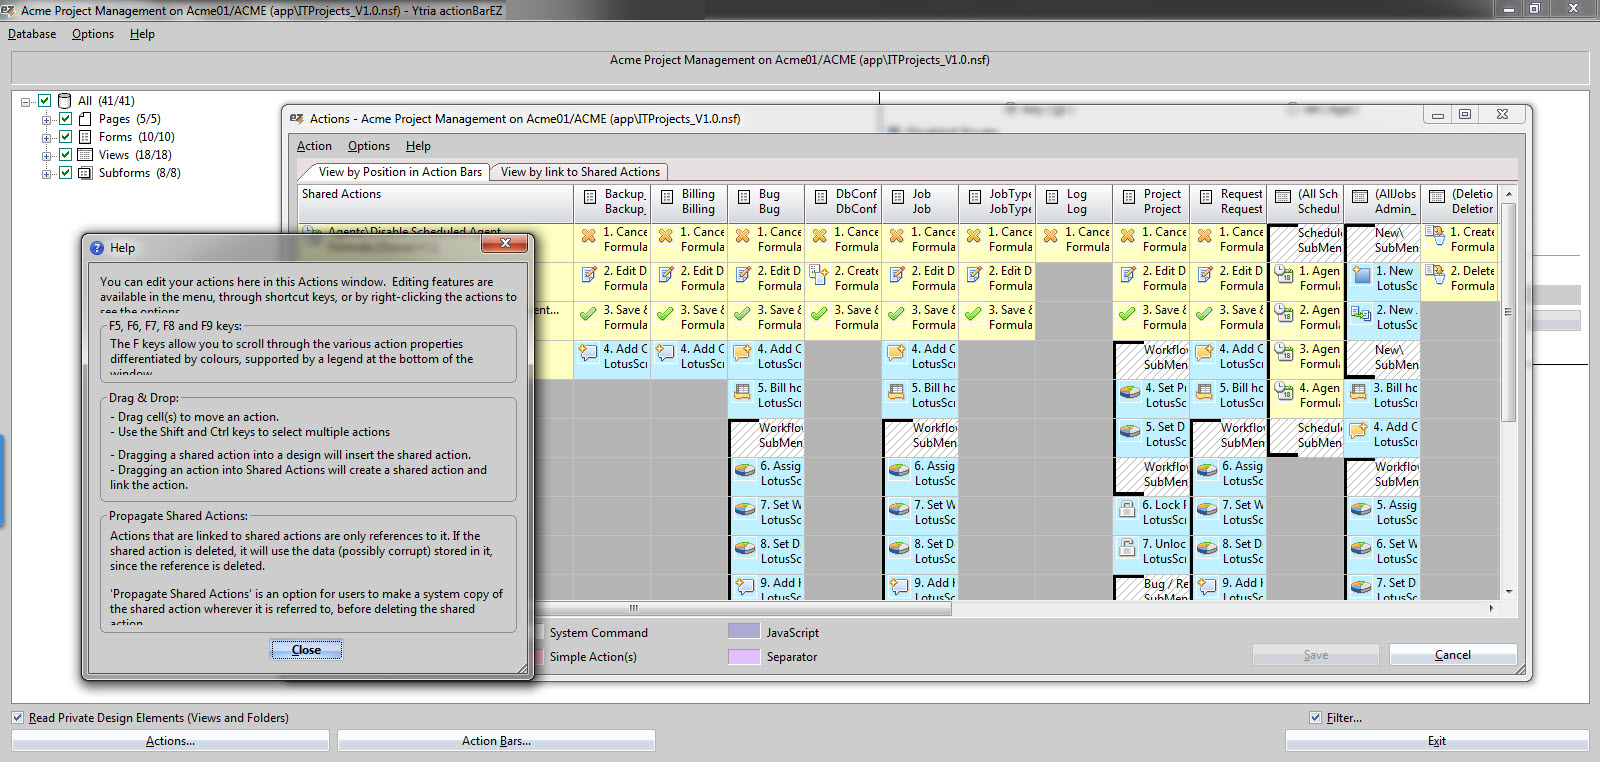The height and width of the screenshot is (762, 1600).
Task: Click the view icon in the (Deletio column header
Action: point(1437,197)
